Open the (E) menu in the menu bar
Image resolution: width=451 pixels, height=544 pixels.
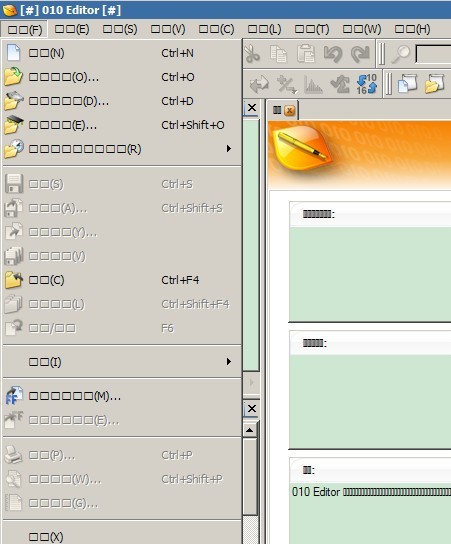tap(72, 29)
